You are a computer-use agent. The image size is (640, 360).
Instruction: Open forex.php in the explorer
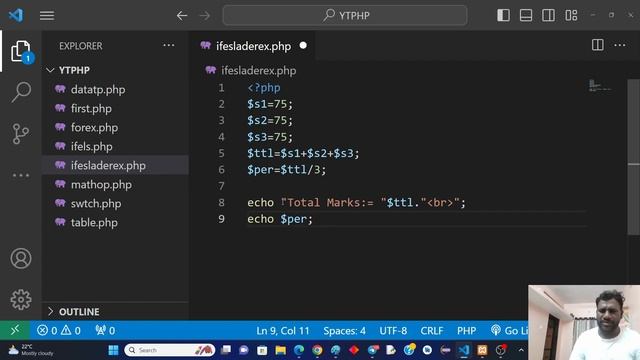(x=94, y=127)
